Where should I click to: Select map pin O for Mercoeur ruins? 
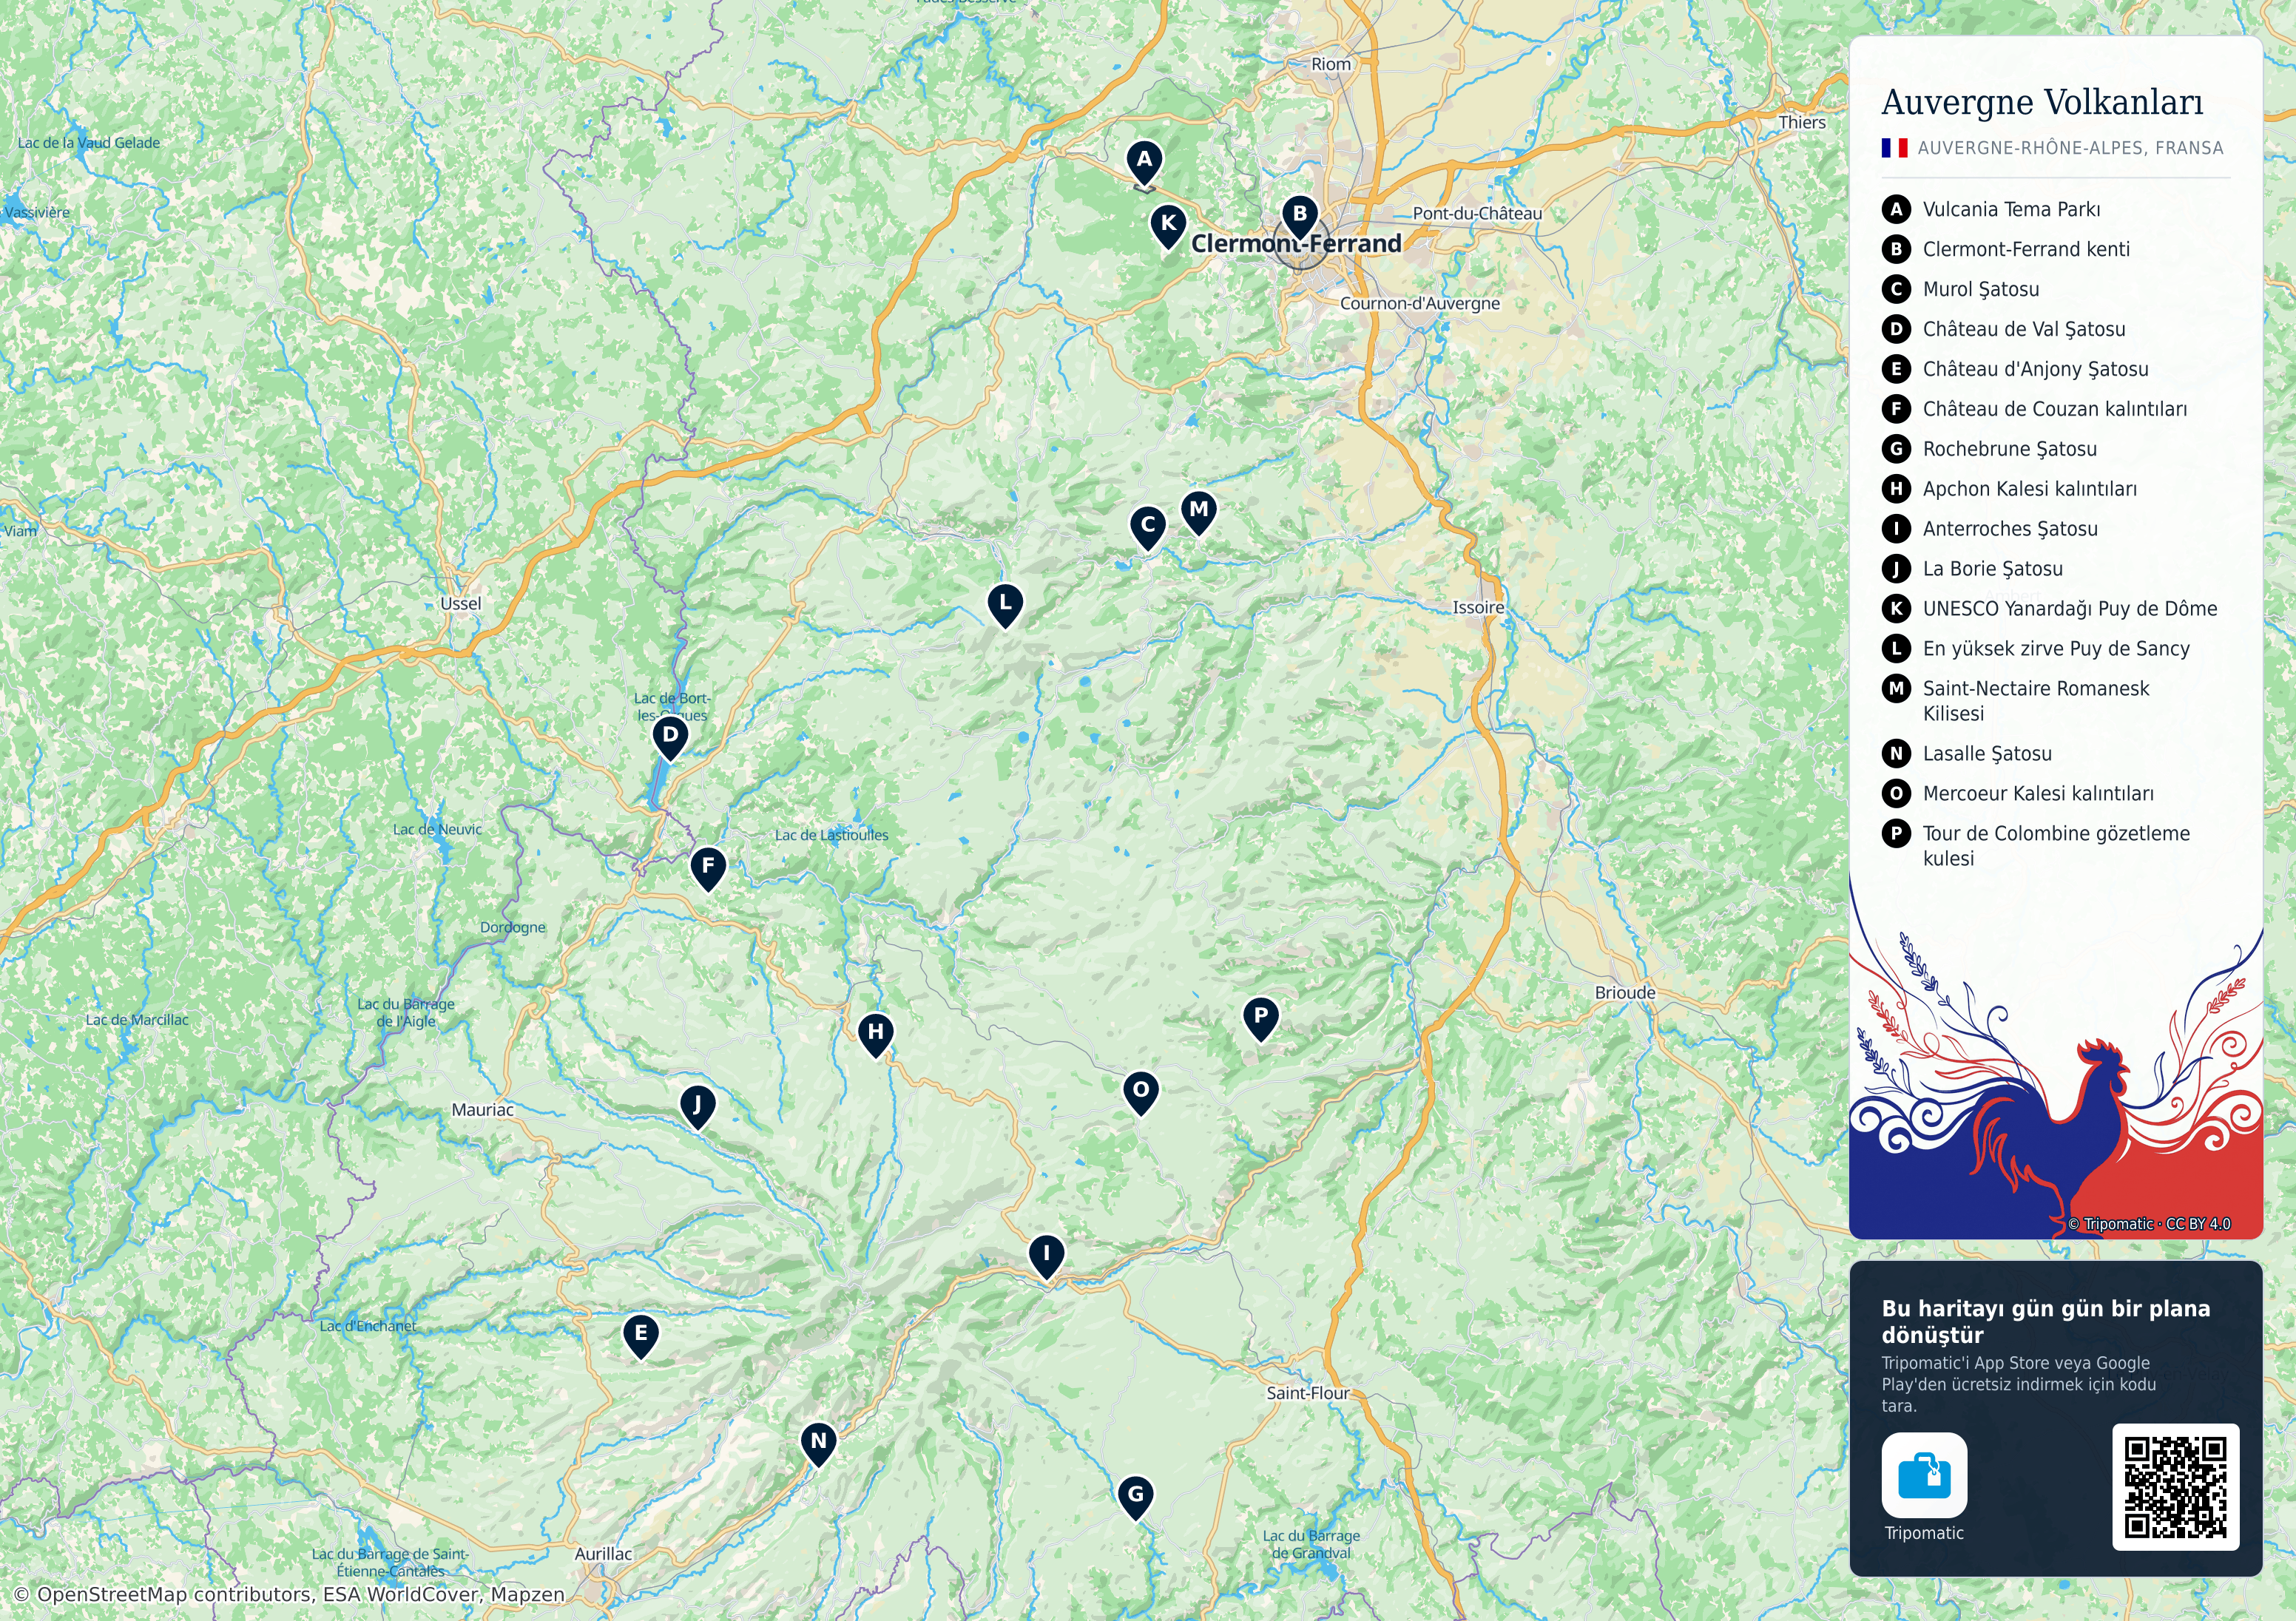(x=1140, y=1093)
